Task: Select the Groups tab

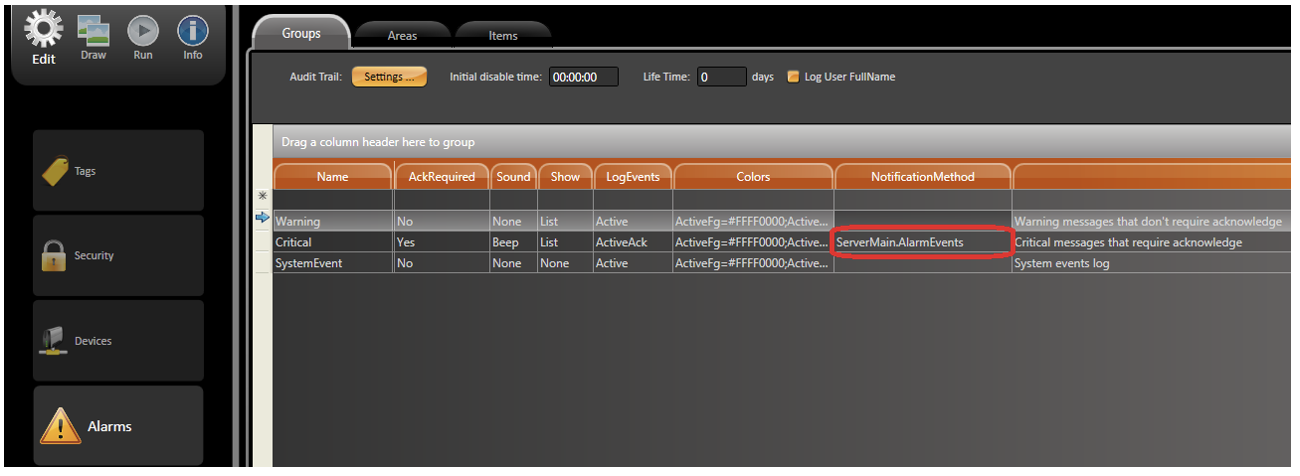Action: point(301,34)
